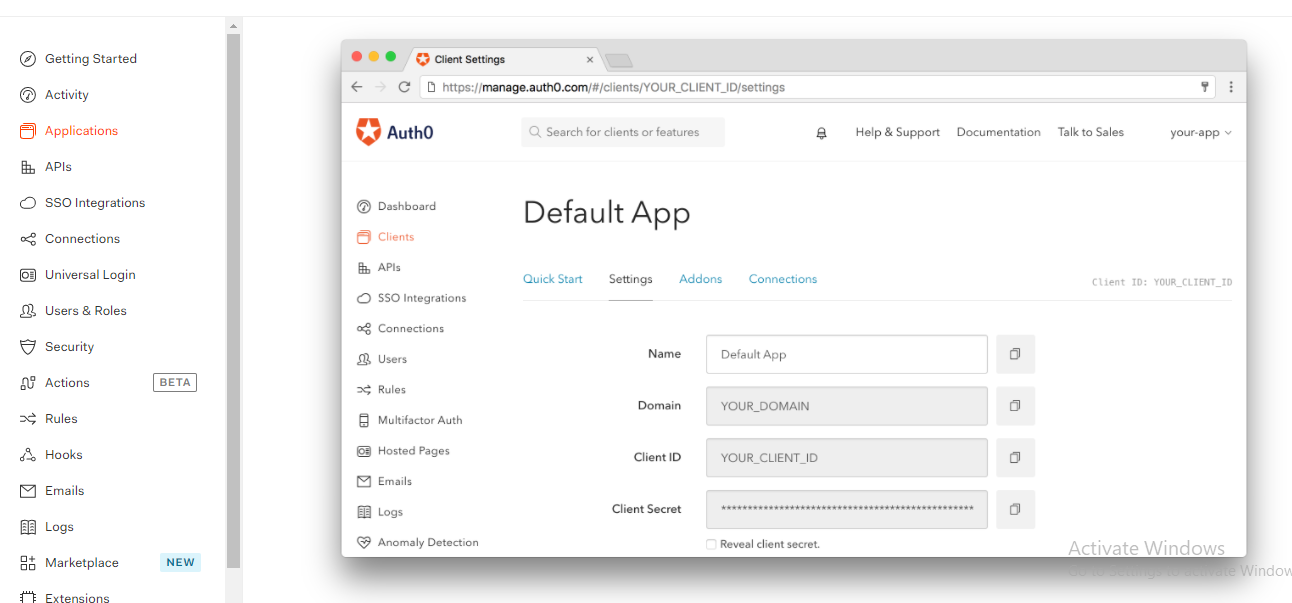
Task: Open Anomaly Detection in the inner sidebar
Action: click(x=418, y=542)
